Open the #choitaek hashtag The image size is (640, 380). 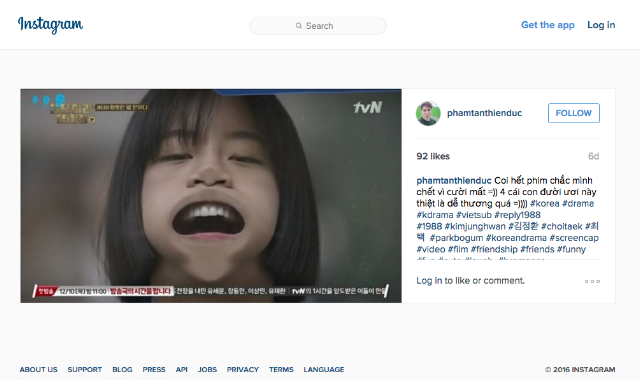(561, 226)
